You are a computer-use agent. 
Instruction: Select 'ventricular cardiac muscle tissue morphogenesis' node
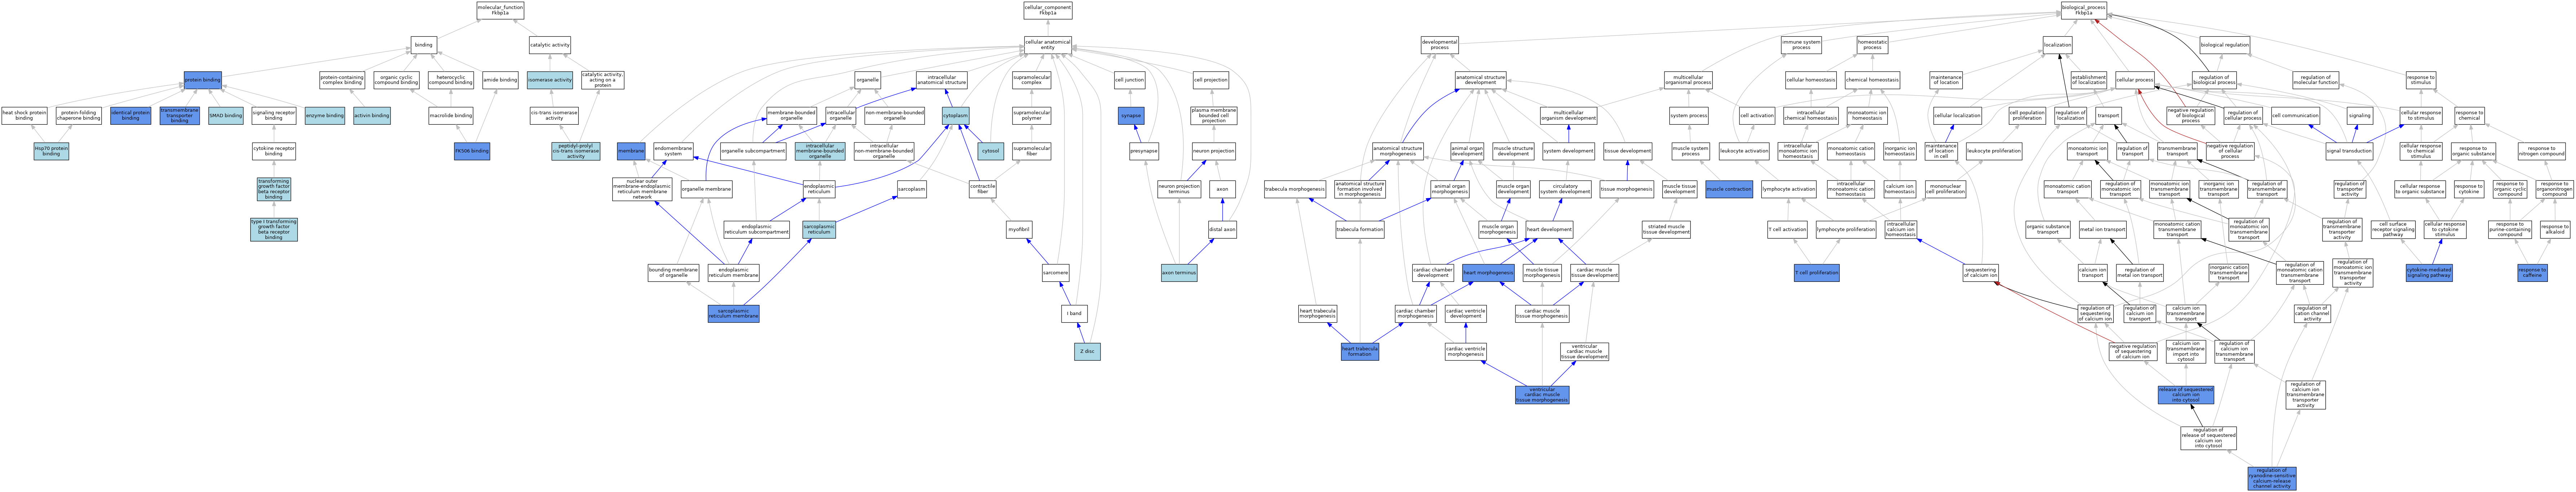pyautogui.click(x=1542, y=395)
